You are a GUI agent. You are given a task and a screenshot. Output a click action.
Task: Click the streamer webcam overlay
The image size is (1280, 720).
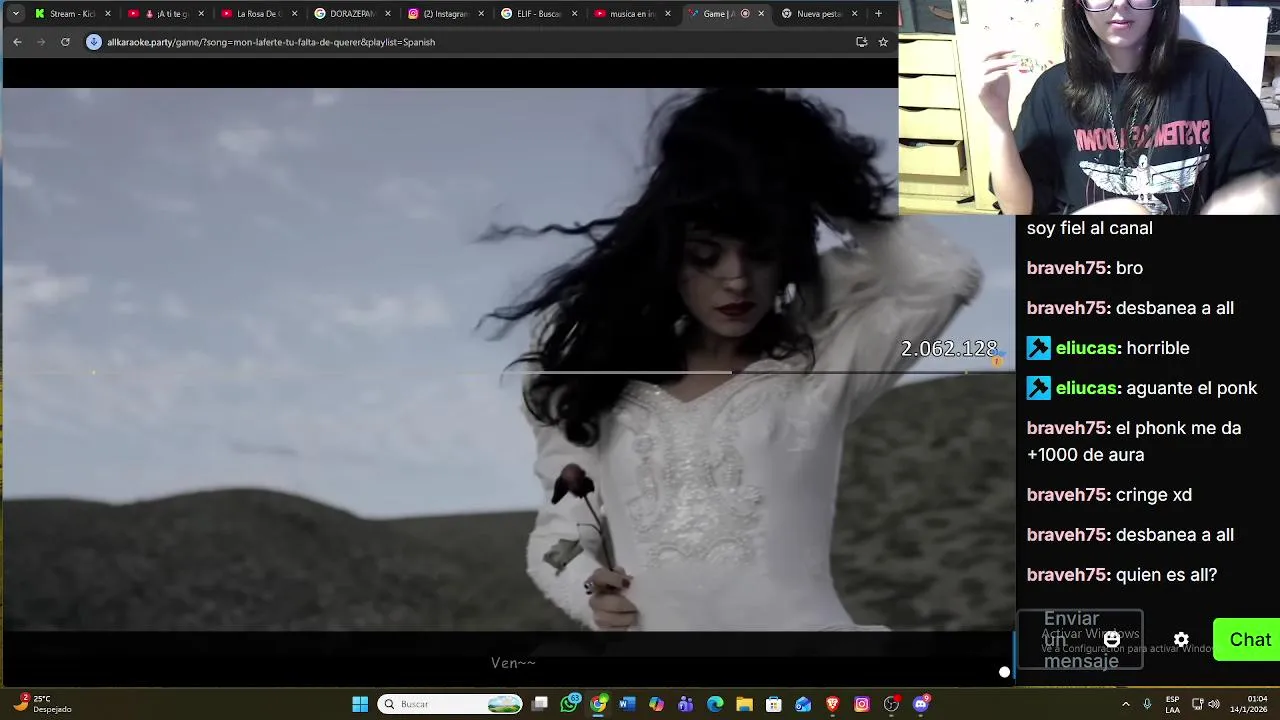pyautogui.click(x=1089, y=107)
